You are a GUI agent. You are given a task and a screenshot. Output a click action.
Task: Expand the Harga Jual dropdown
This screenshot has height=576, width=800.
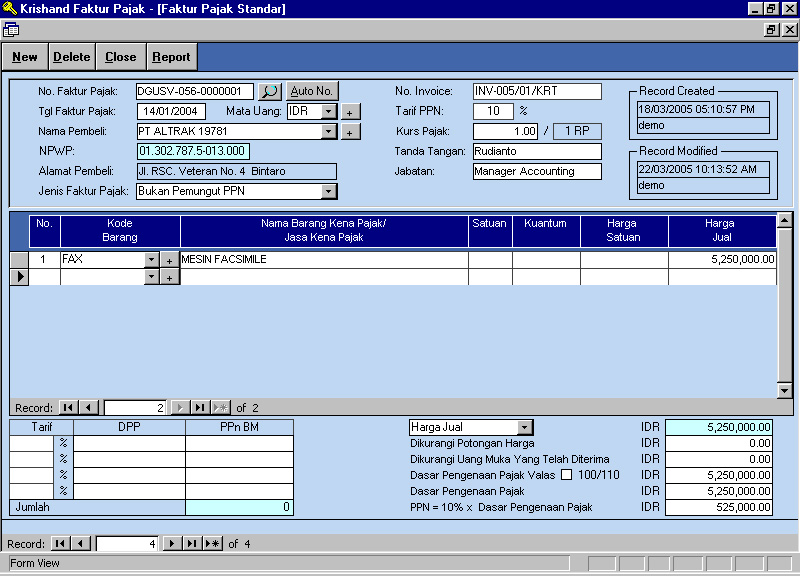[x=524, y=427]
